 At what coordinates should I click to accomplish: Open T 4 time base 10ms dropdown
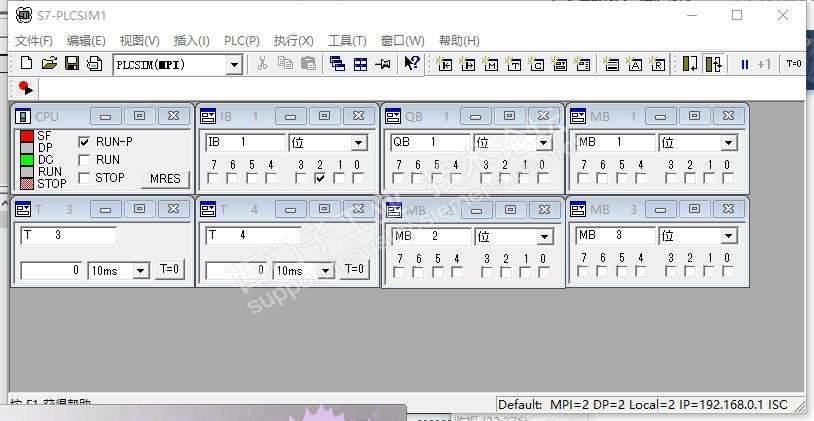click(326, 271)
